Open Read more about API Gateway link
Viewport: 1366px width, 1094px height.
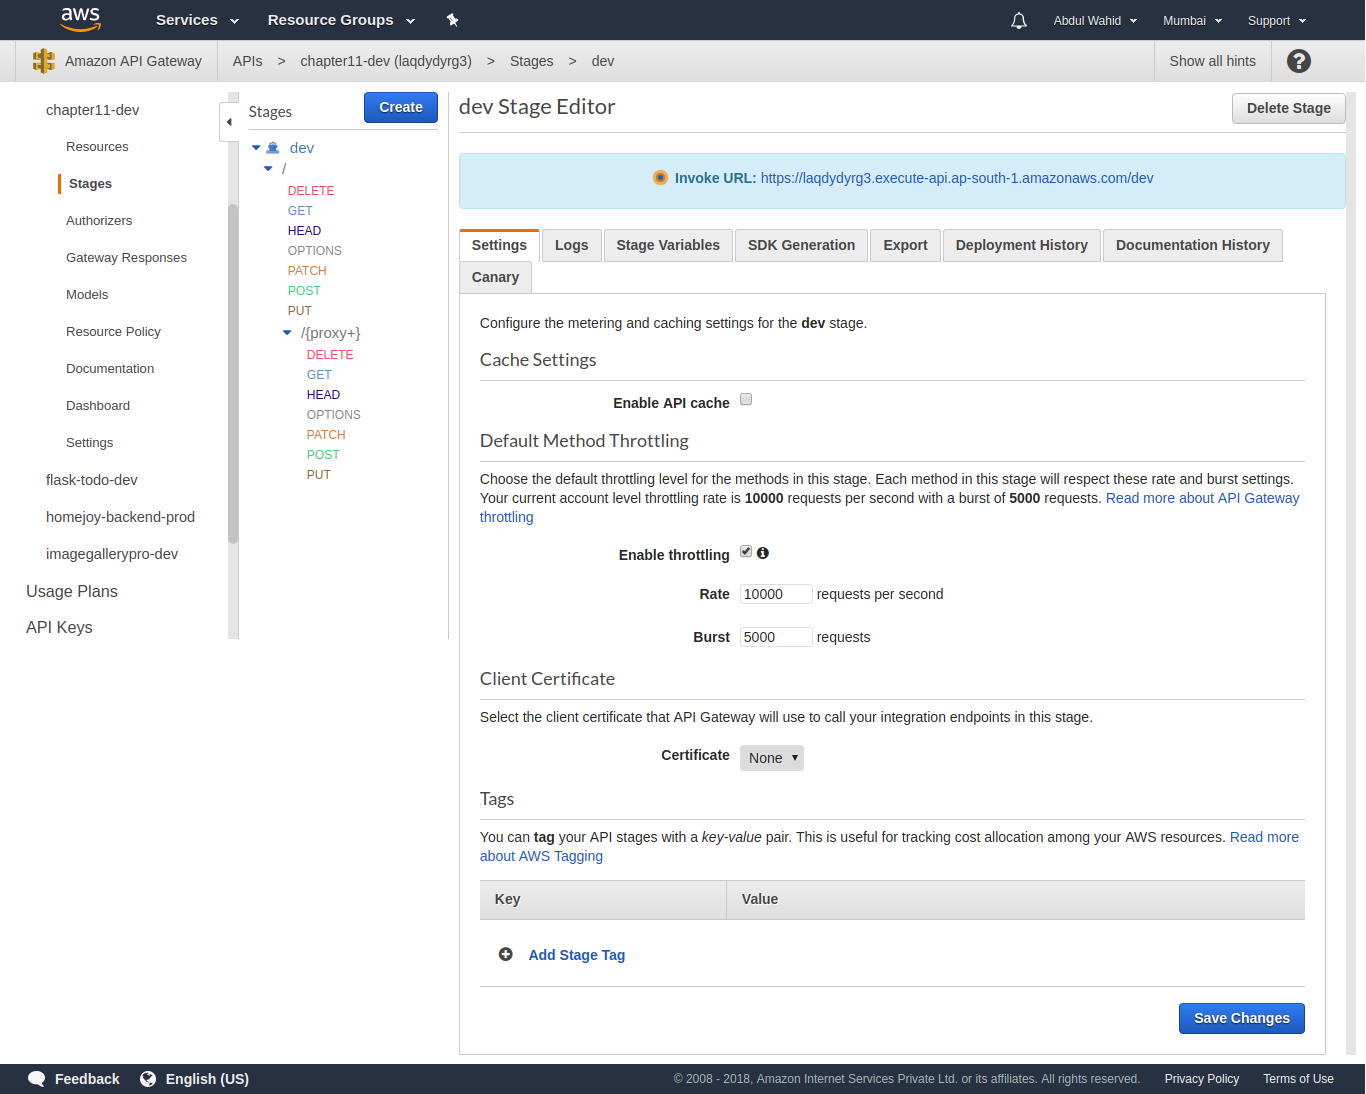click(x=1203, y=498)
